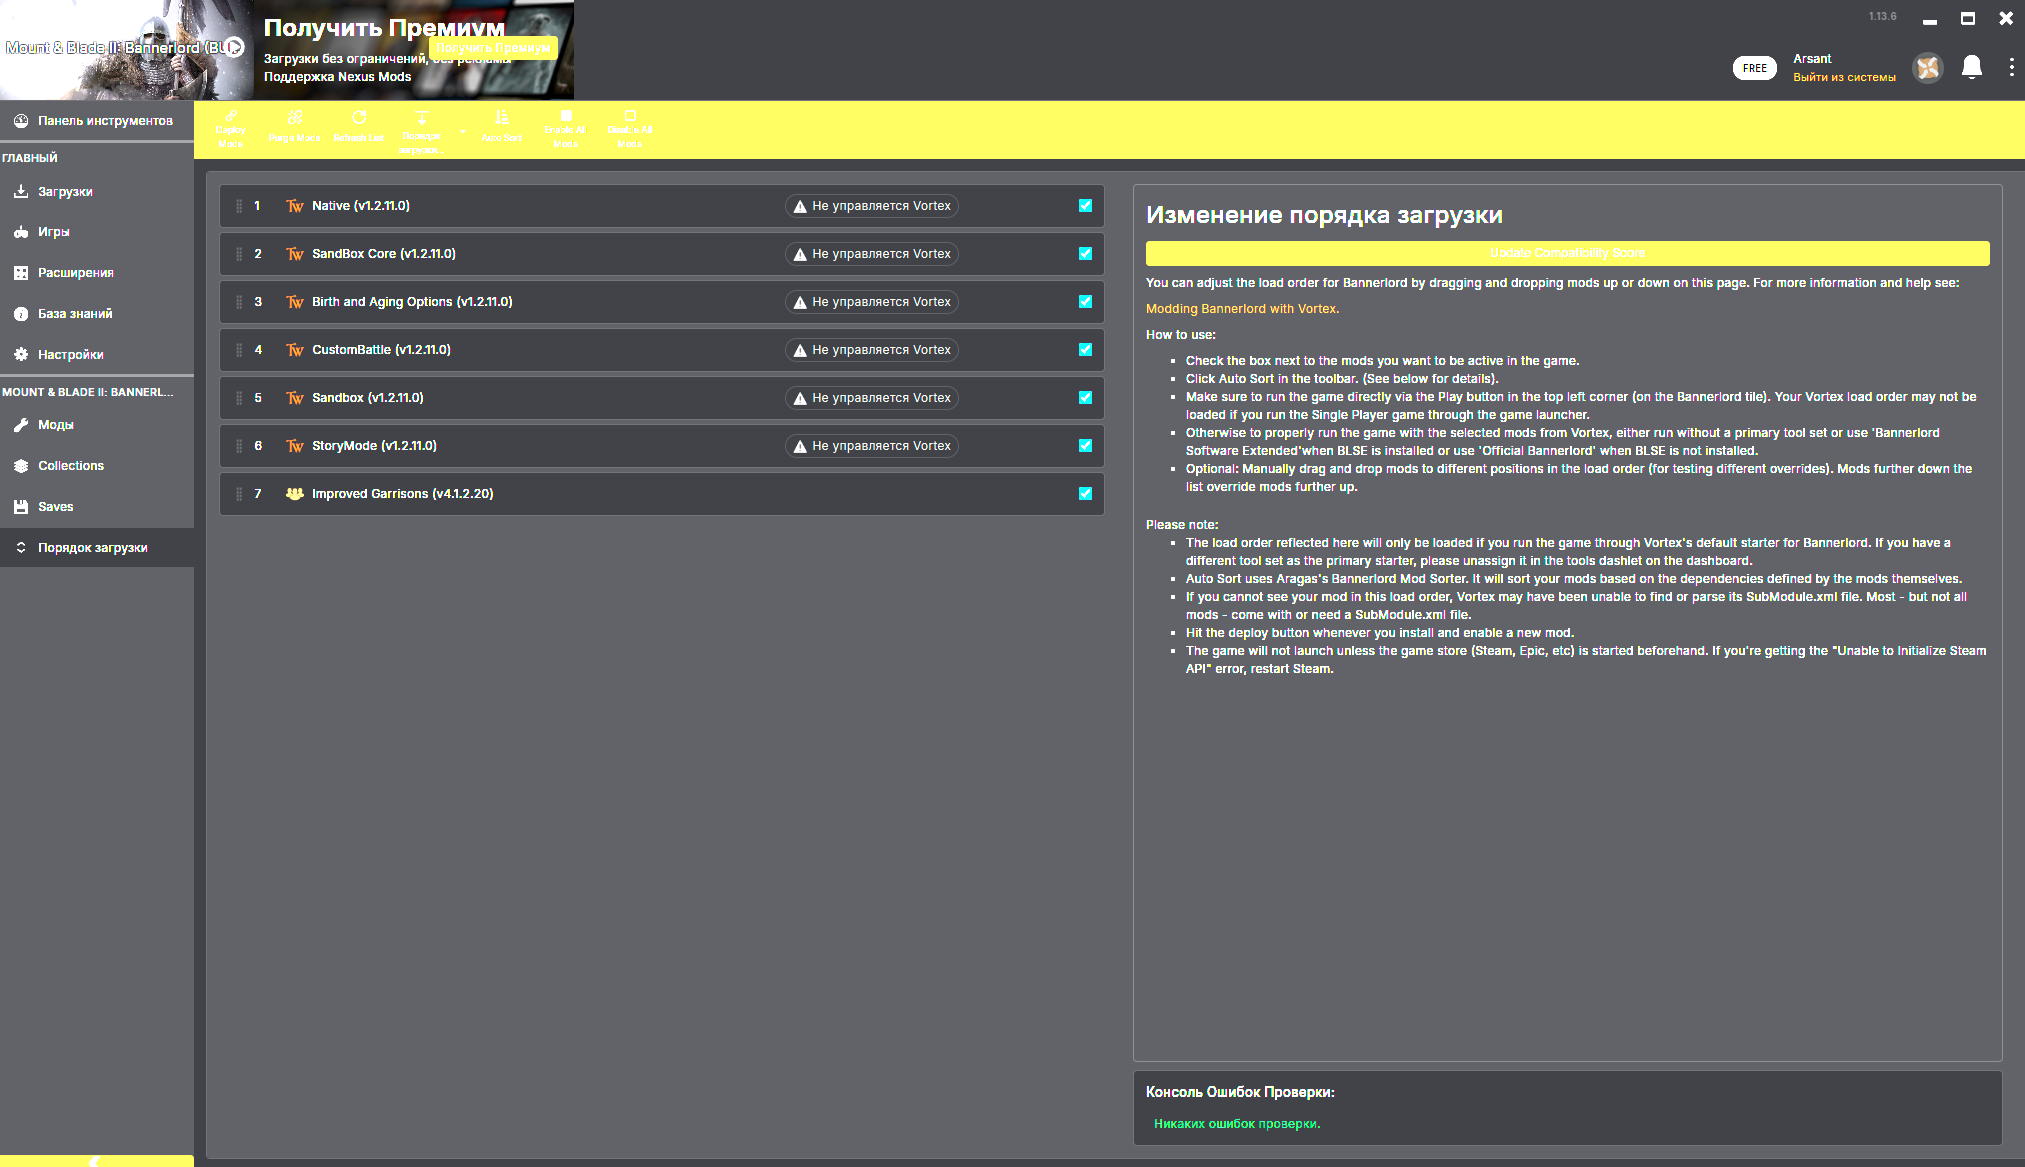This screenshot has height=1167, width=2025.
Task: Click the Arsant username
Action: point(1812,59)
